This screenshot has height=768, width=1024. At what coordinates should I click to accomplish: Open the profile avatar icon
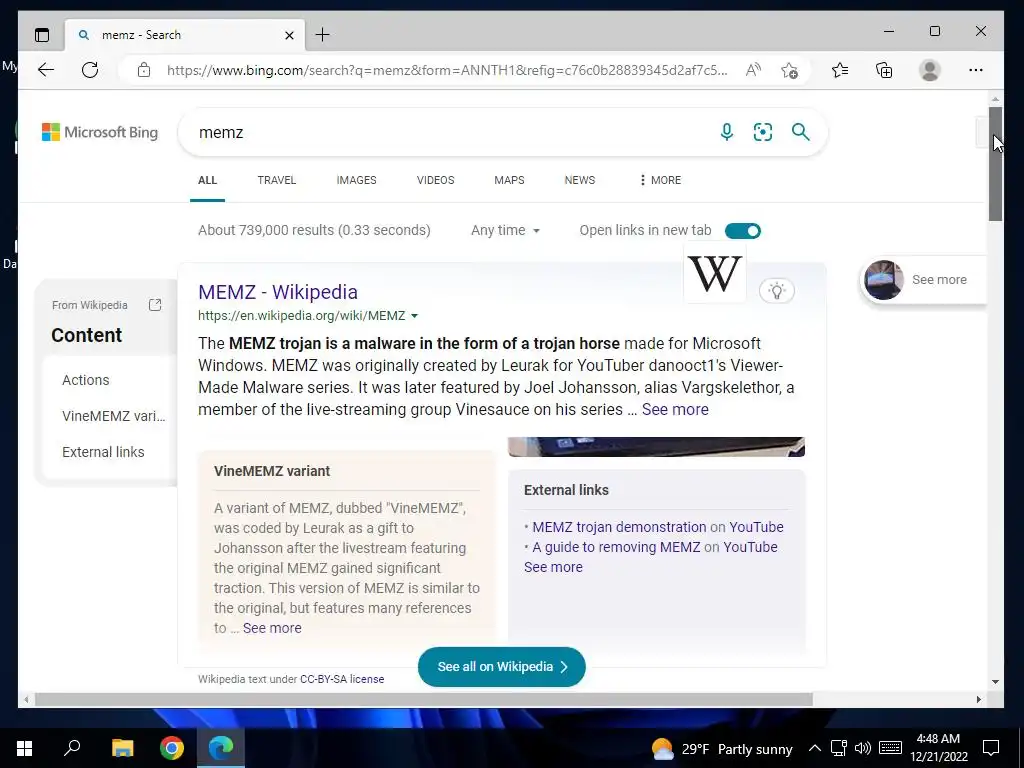[x=929, y=70]
